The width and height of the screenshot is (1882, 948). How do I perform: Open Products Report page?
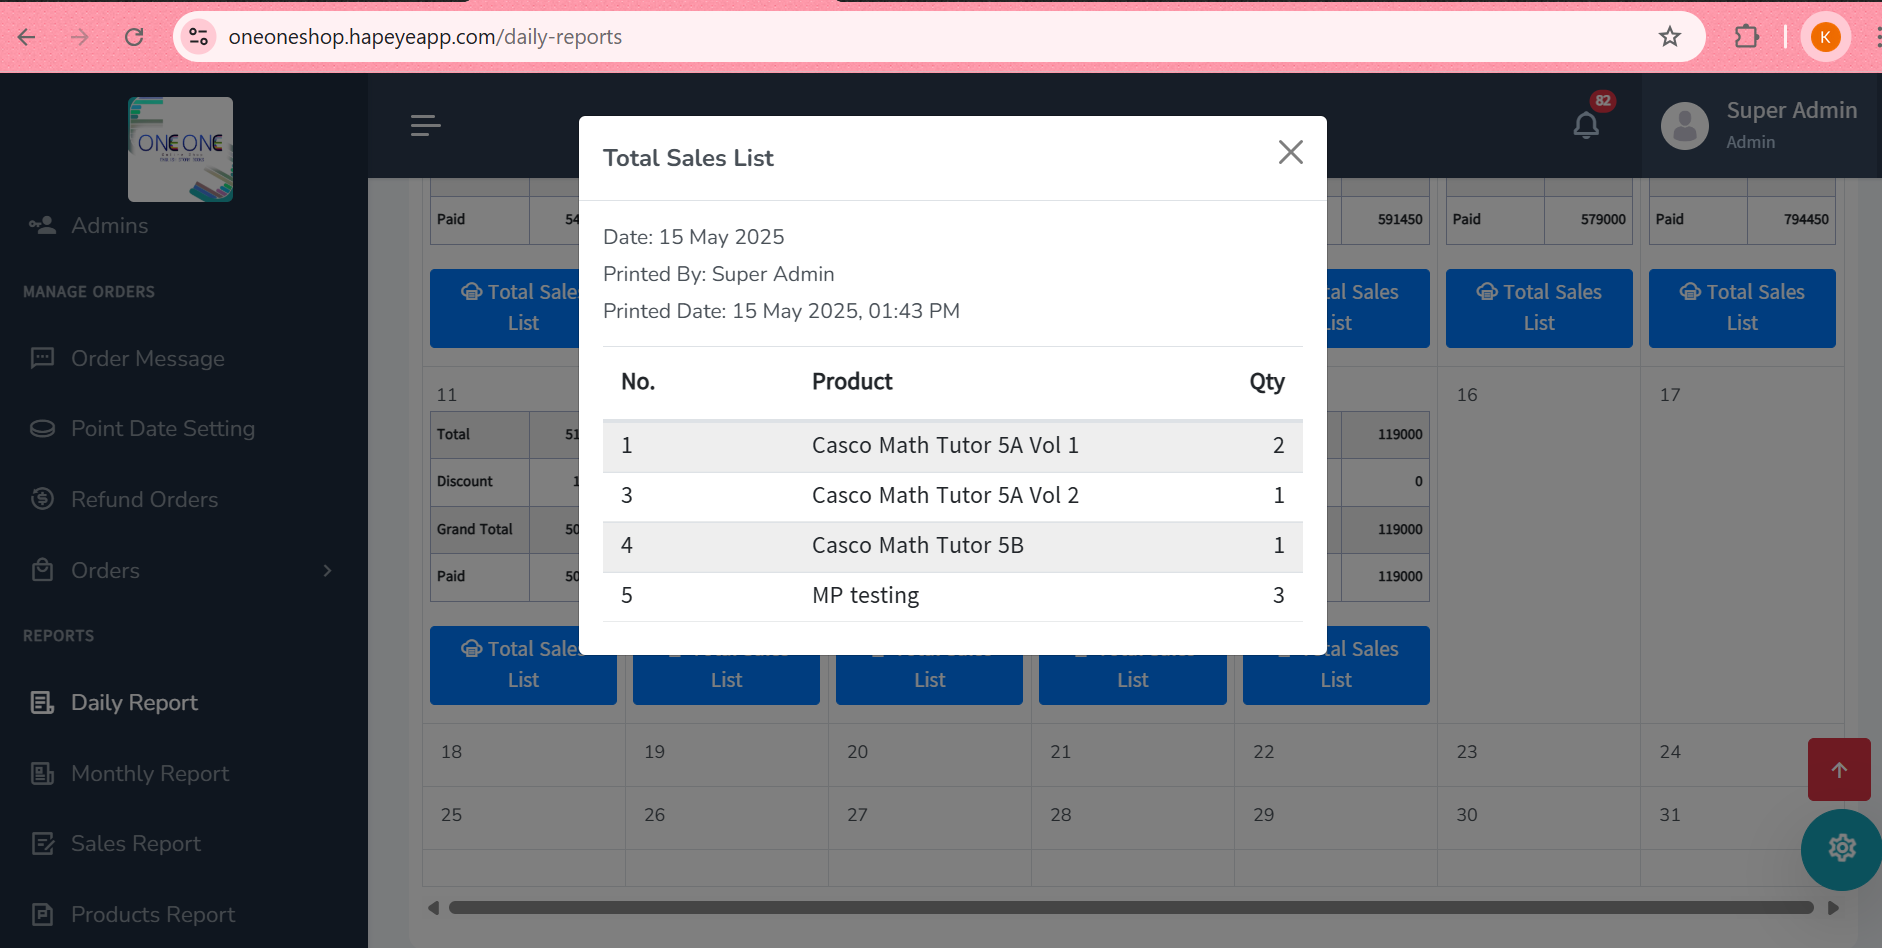(x=152, y=914)
